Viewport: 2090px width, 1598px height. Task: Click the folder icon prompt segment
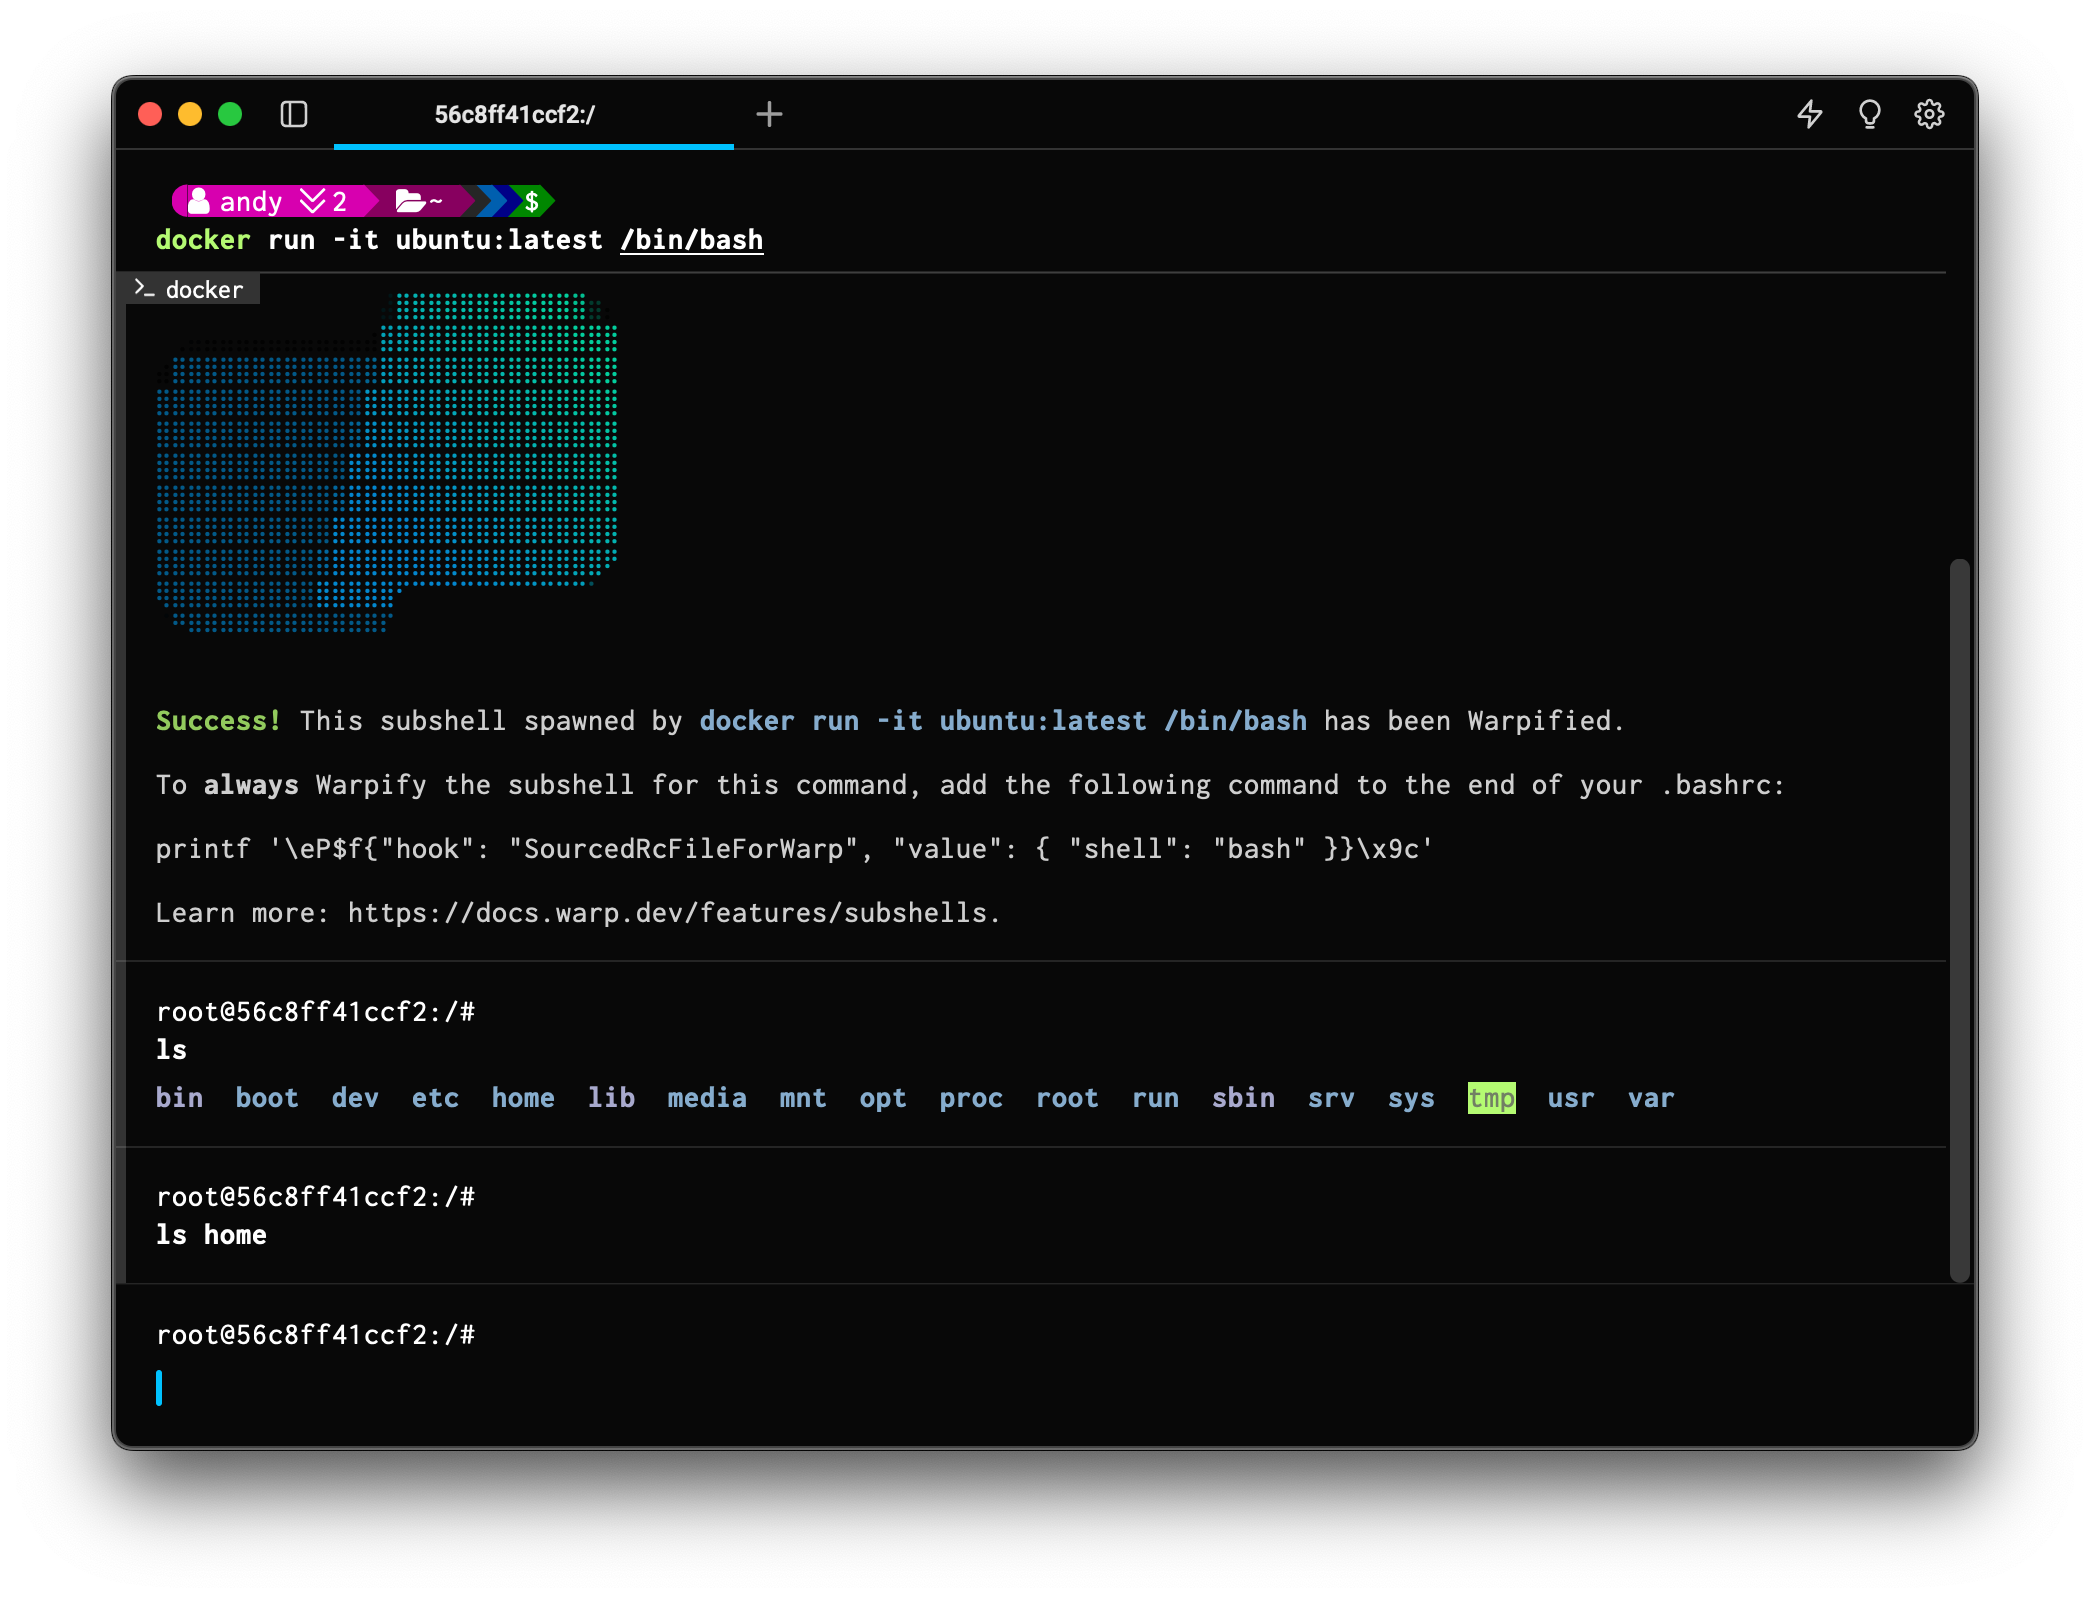(418, 202)
